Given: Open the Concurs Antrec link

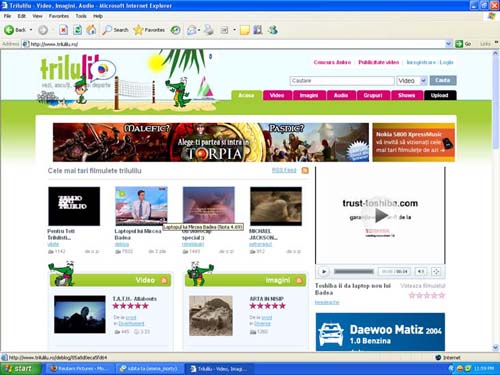Looking at the screenshot, I should point(332,62).
